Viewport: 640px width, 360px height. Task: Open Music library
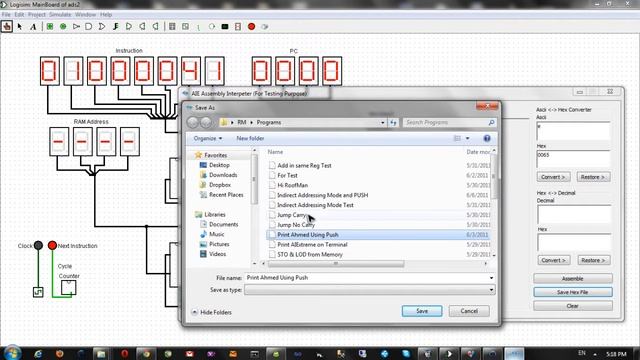(x=217, y=234)
